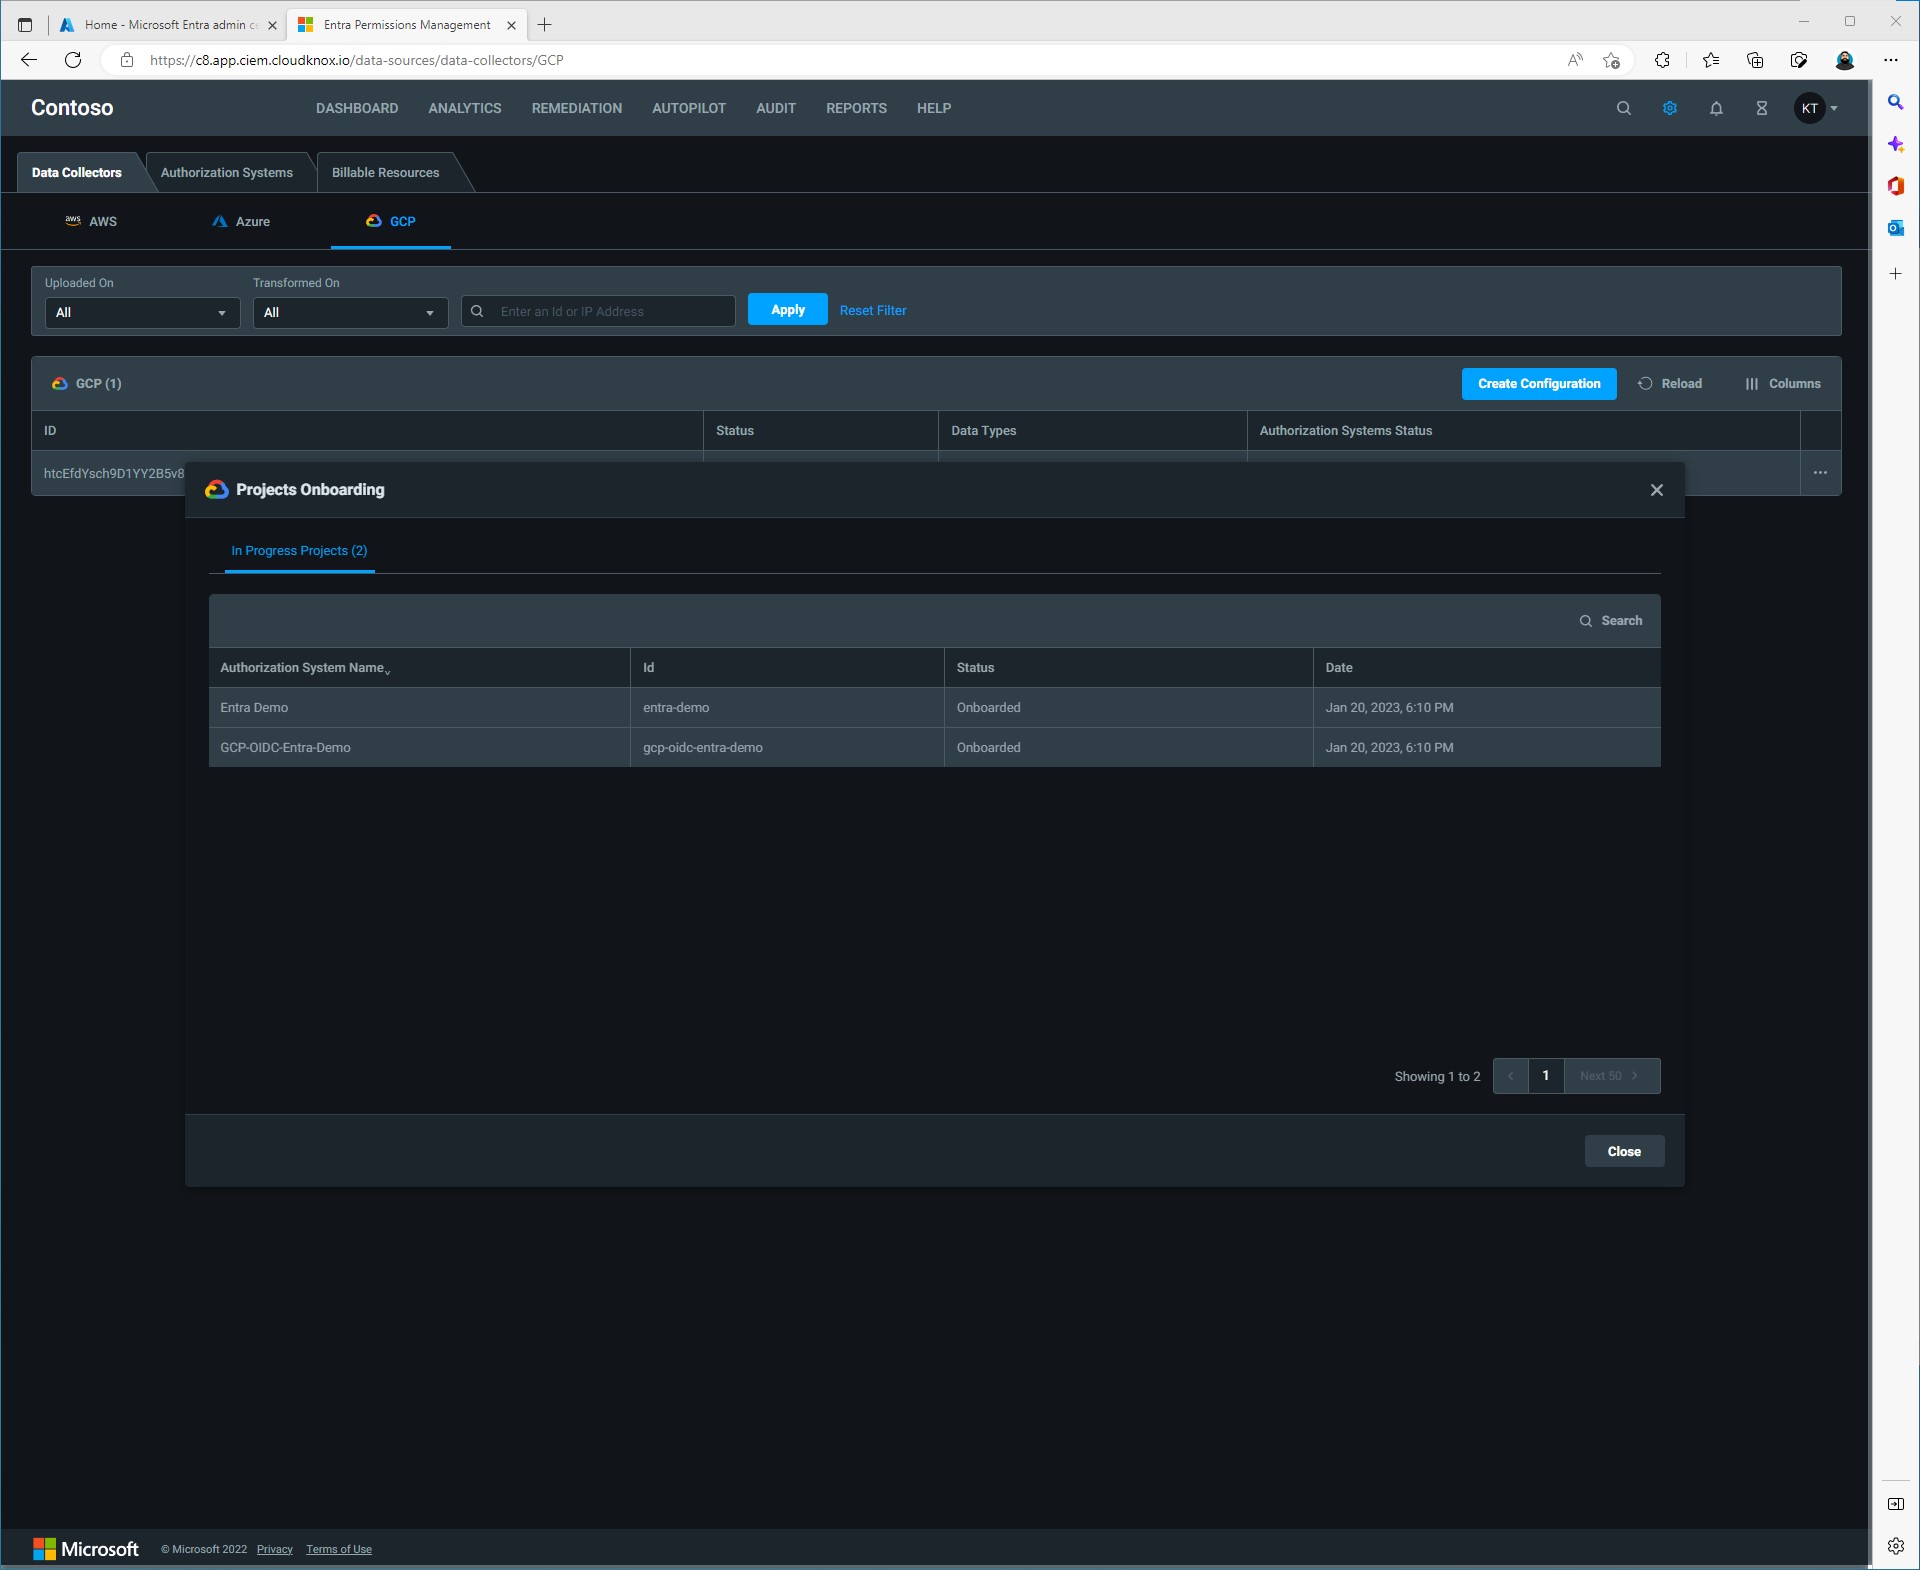The height and width of the screenshot is (1570, 1920).
Task: Click the Id or IP Address field
Action: click(610, 312)
